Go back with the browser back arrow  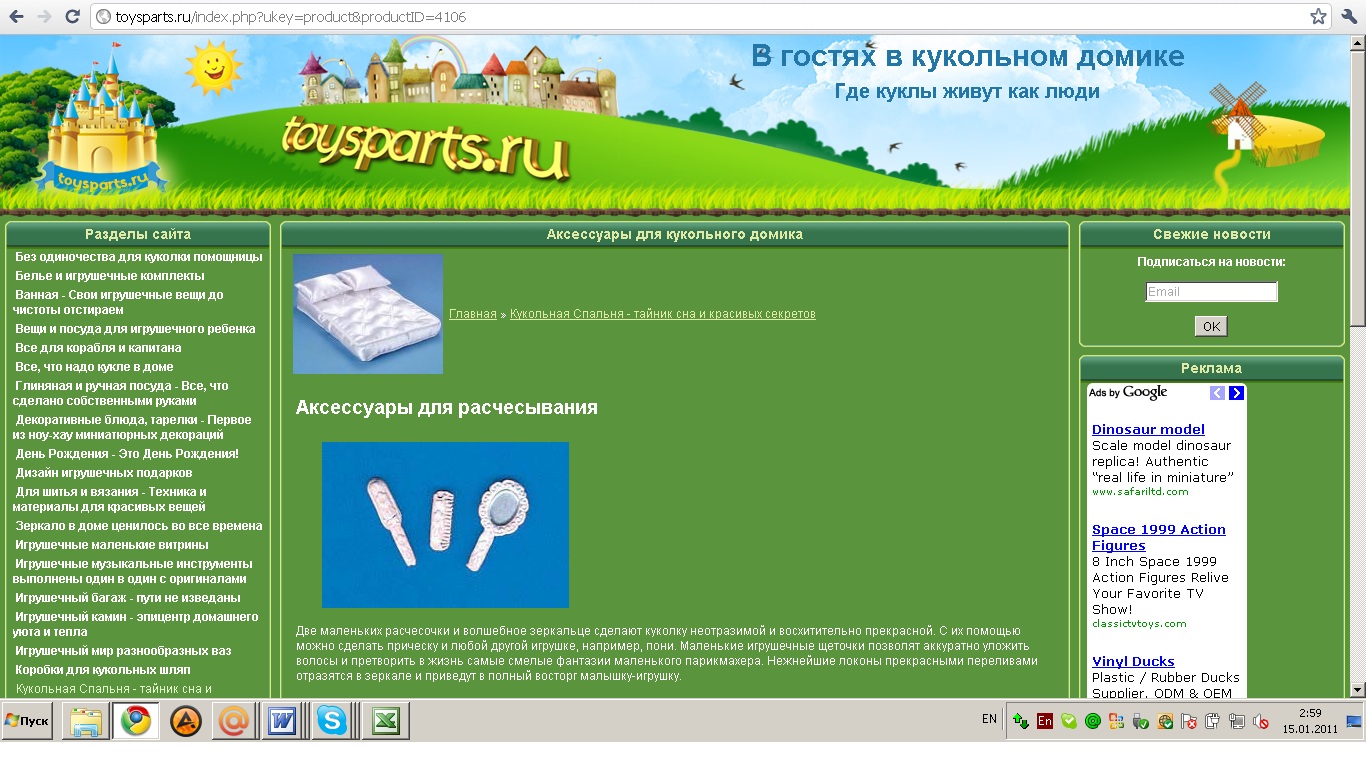point(16,17)
